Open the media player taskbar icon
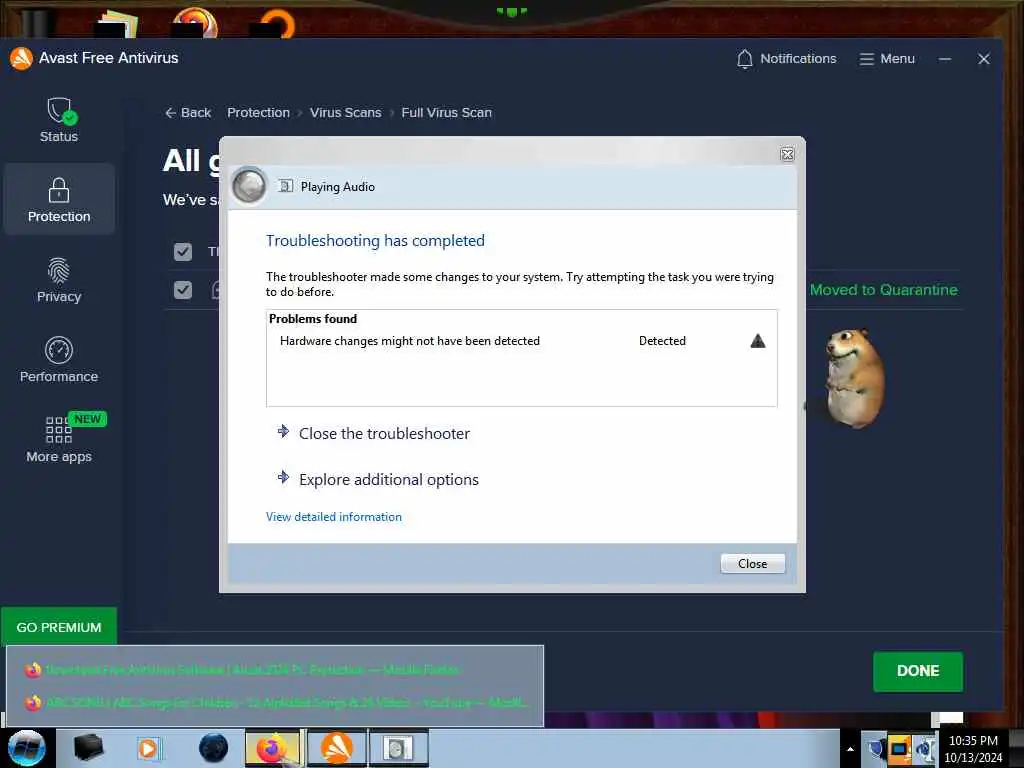This screenshot has height=768, width=1024. coord(150,748)
